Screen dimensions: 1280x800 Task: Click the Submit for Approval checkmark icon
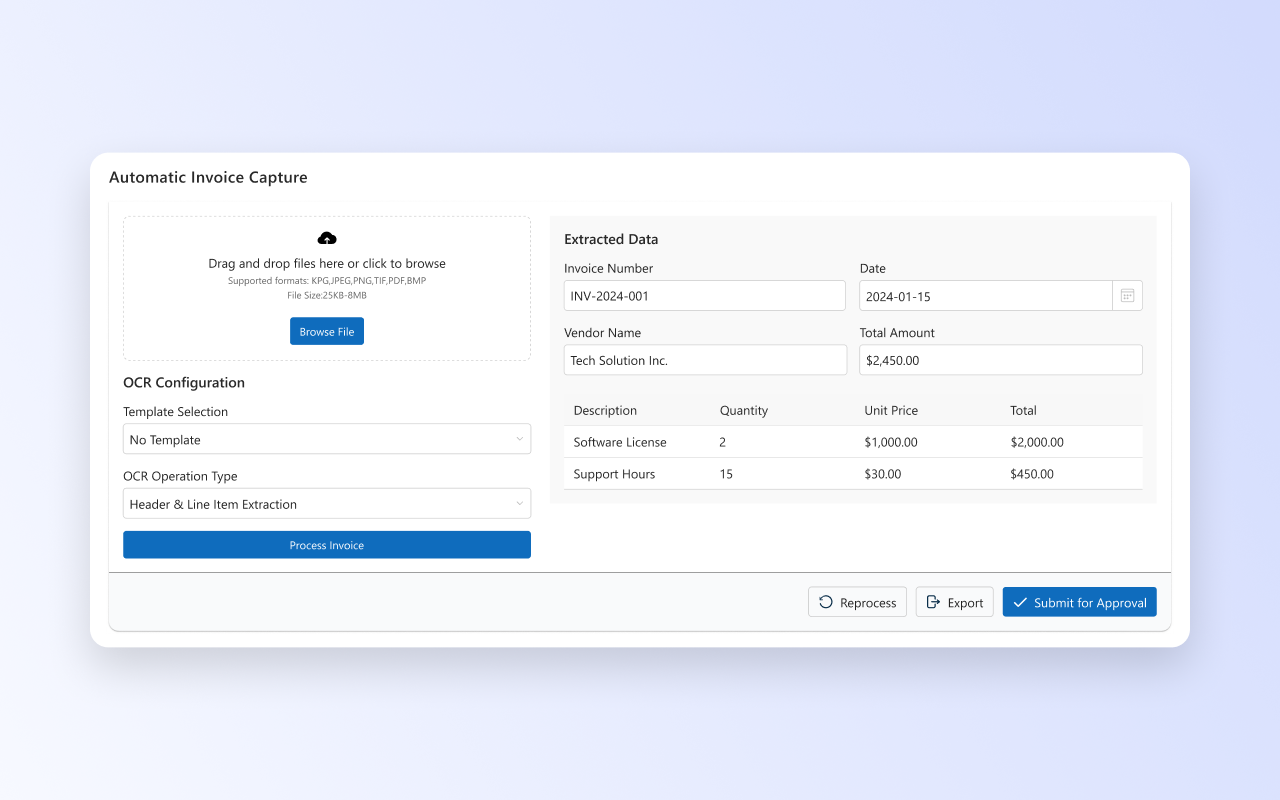coord(1020,602)
